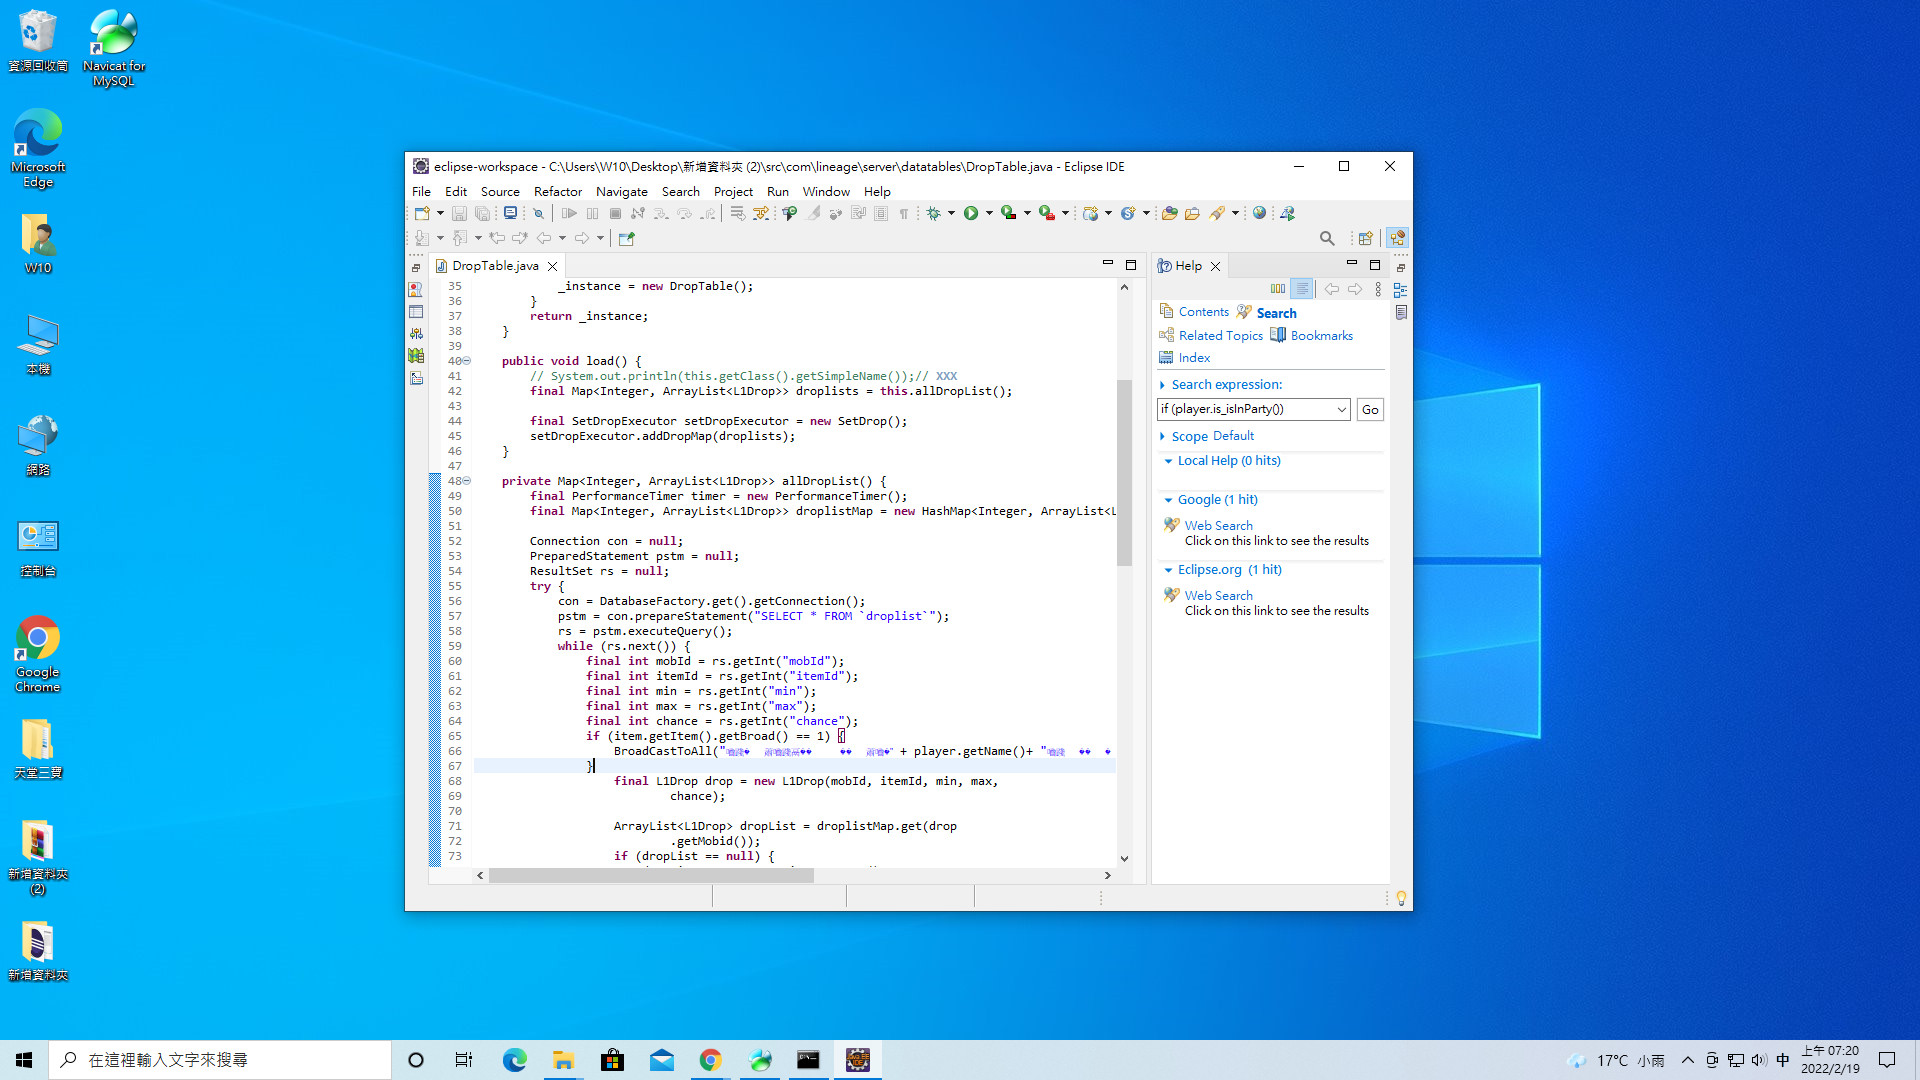1920x1080 pixels.
Task: Open the Index link in Help
Action: coord(1194,358)
